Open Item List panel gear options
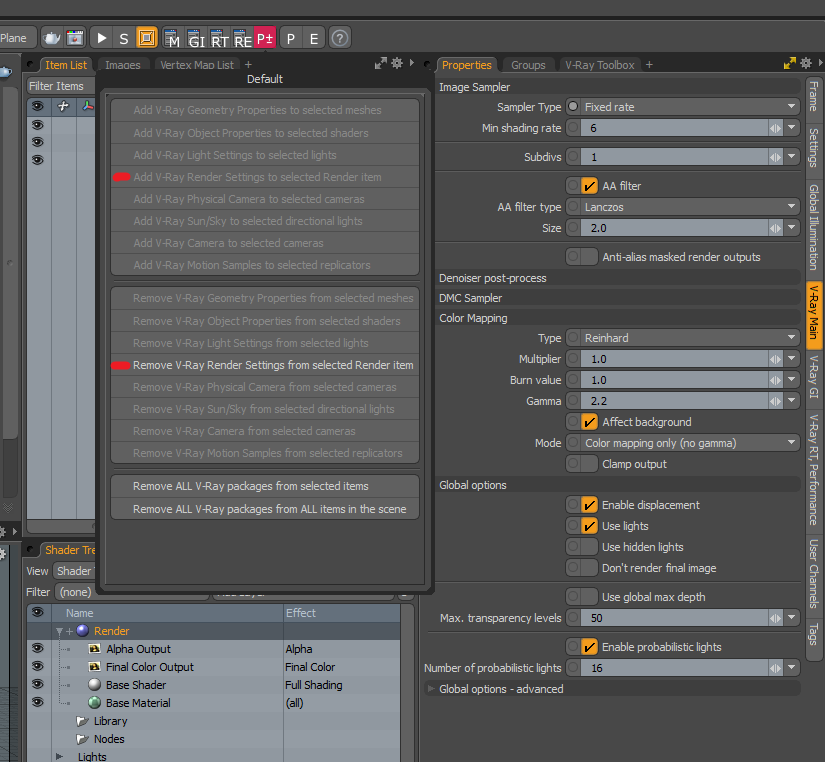Screen dimensions: 825x762 point(397,63)
